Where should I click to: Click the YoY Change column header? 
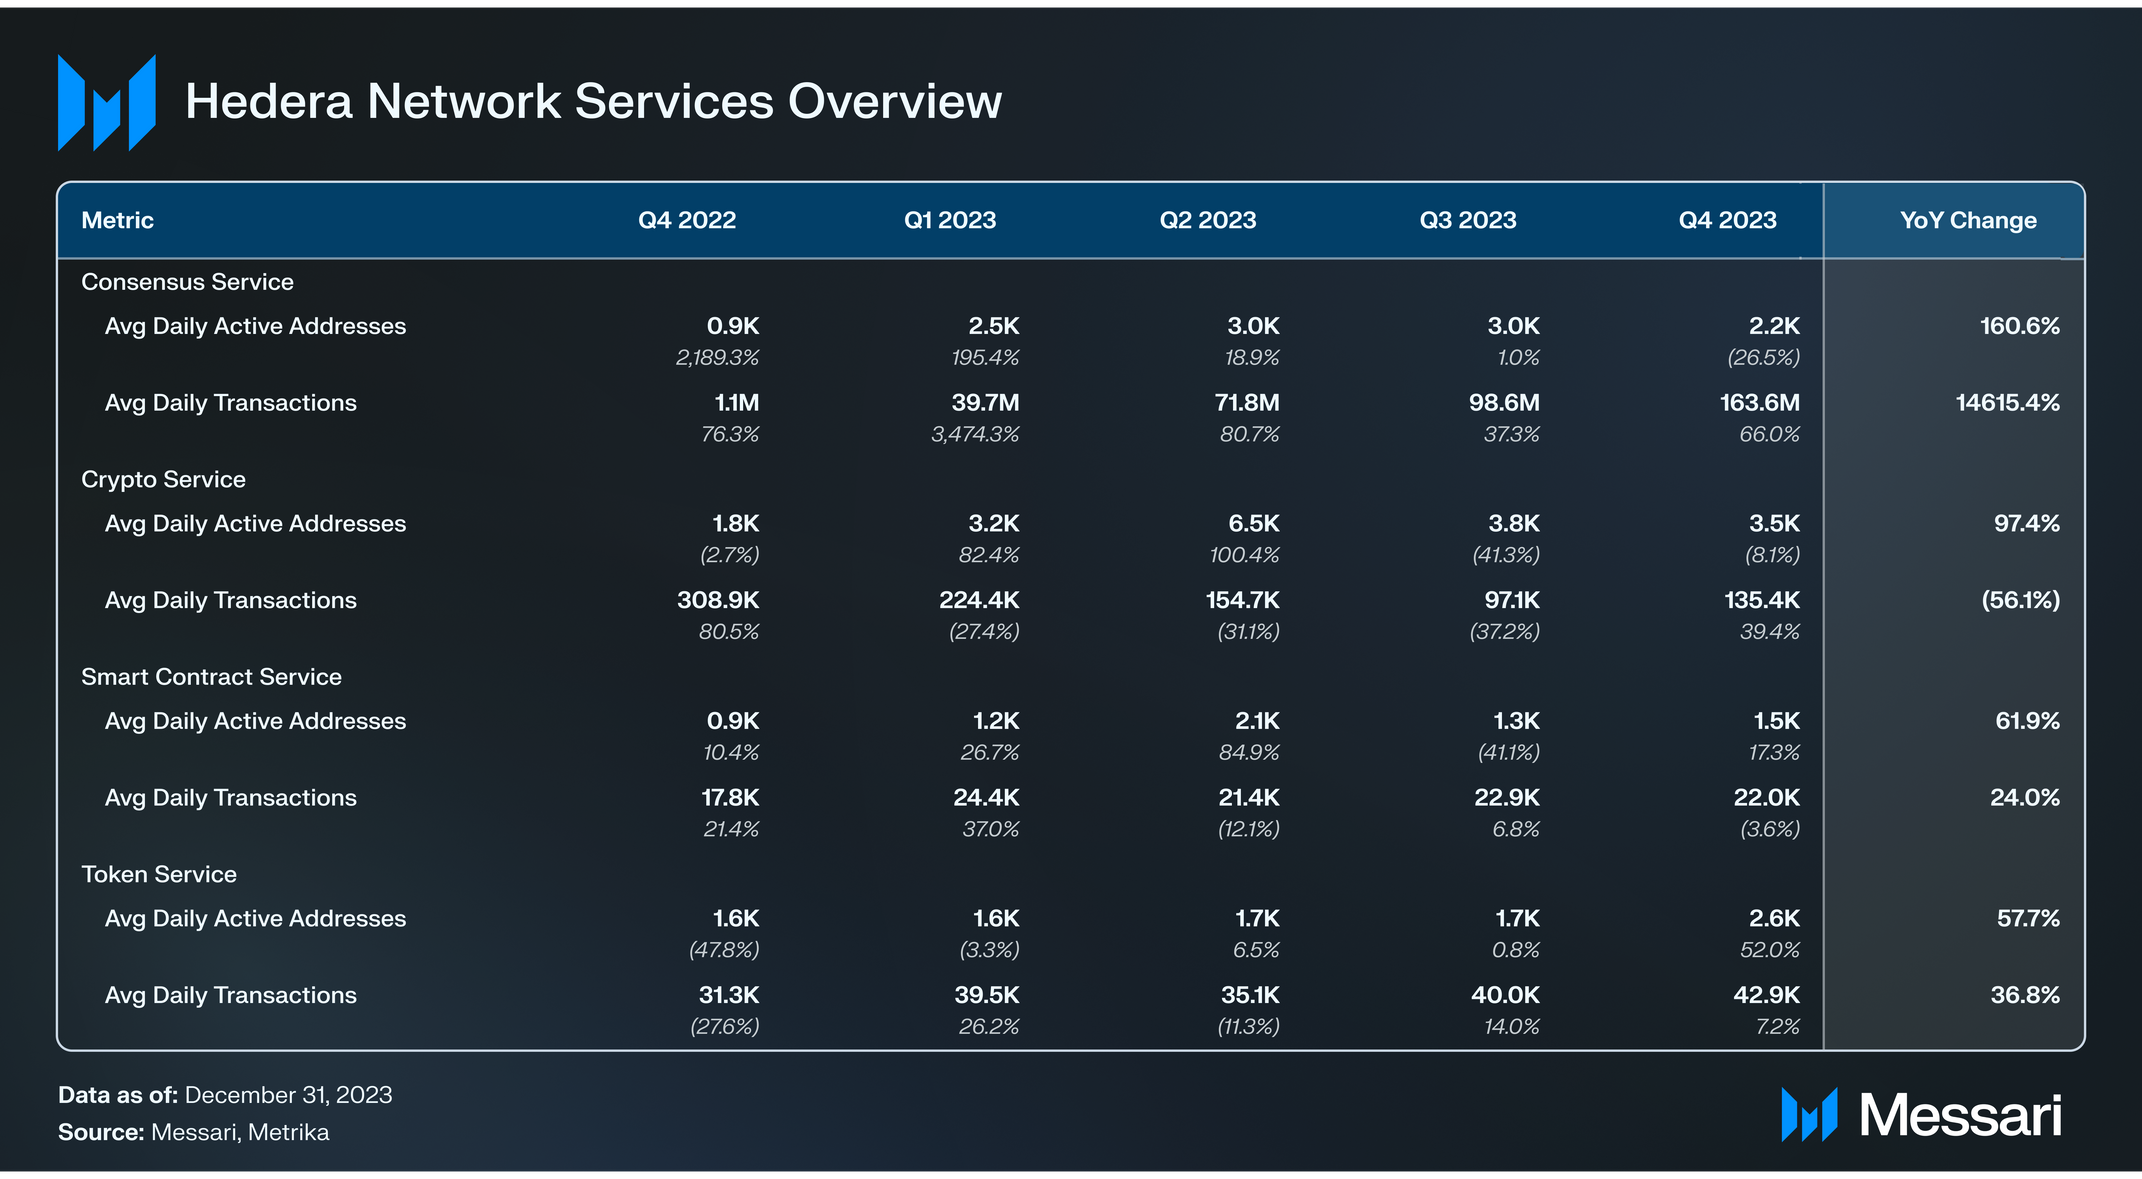pos(1967,221)
